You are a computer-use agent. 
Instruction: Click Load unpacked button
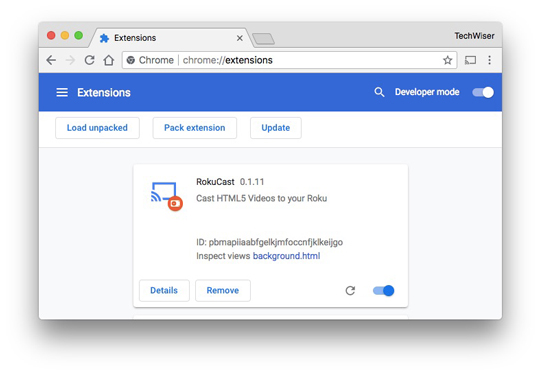coord(97,128)
